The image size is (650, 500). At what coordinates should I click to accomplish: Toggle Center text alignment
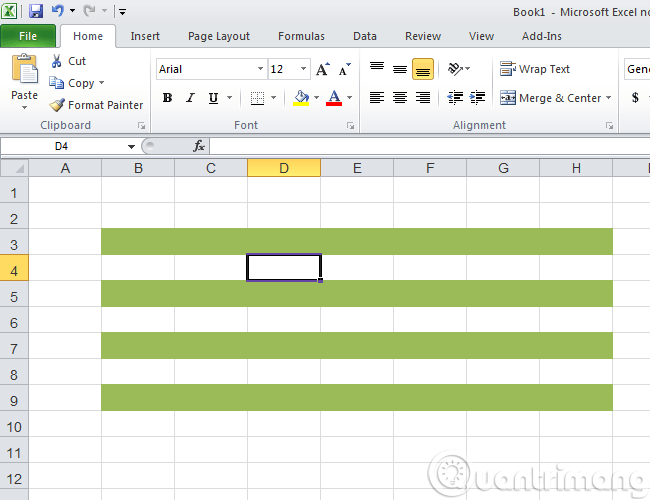coord(400,98)
